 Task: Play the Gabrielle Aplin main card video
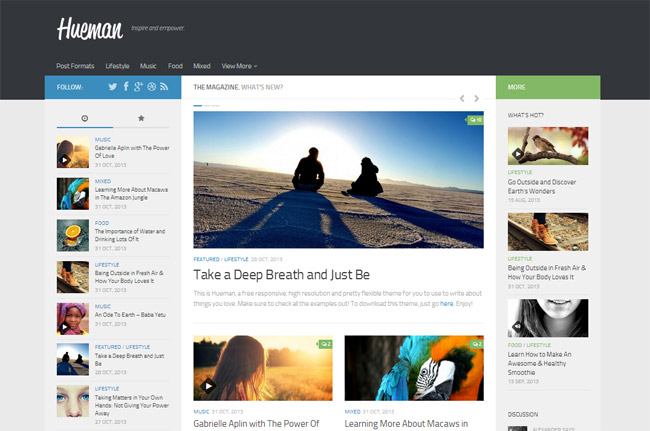click(x=208, y=386)
